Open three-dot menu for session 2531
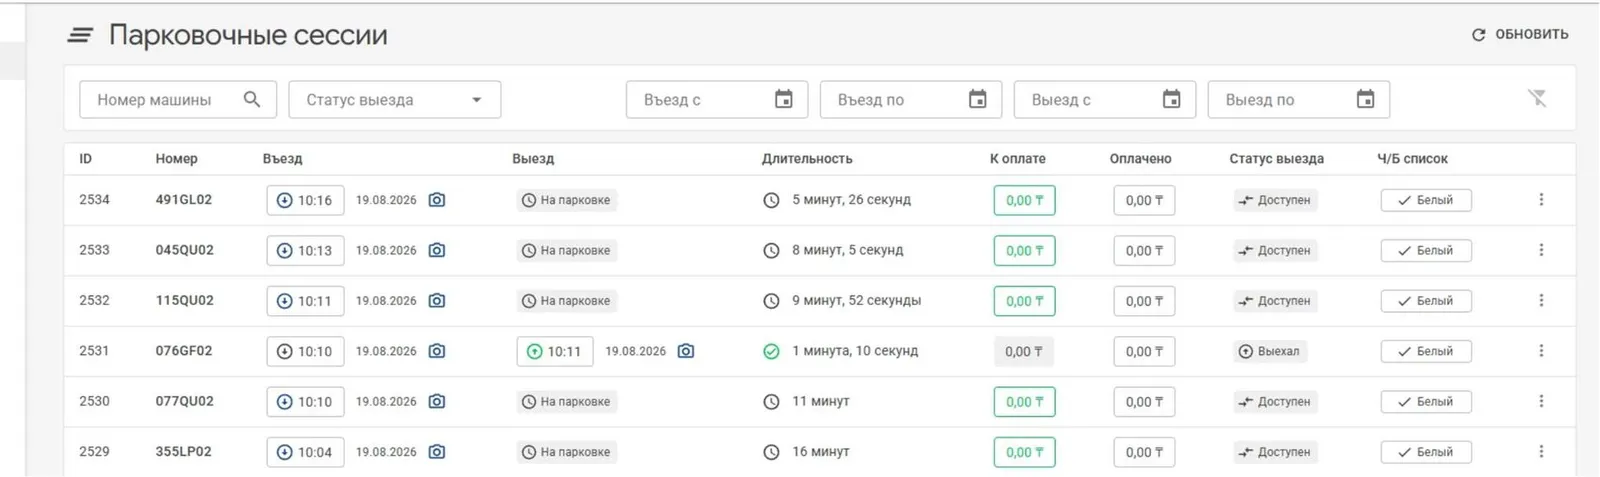Image resolution: width=1600 pixels, height=477 pixels. click(1541, 351)
